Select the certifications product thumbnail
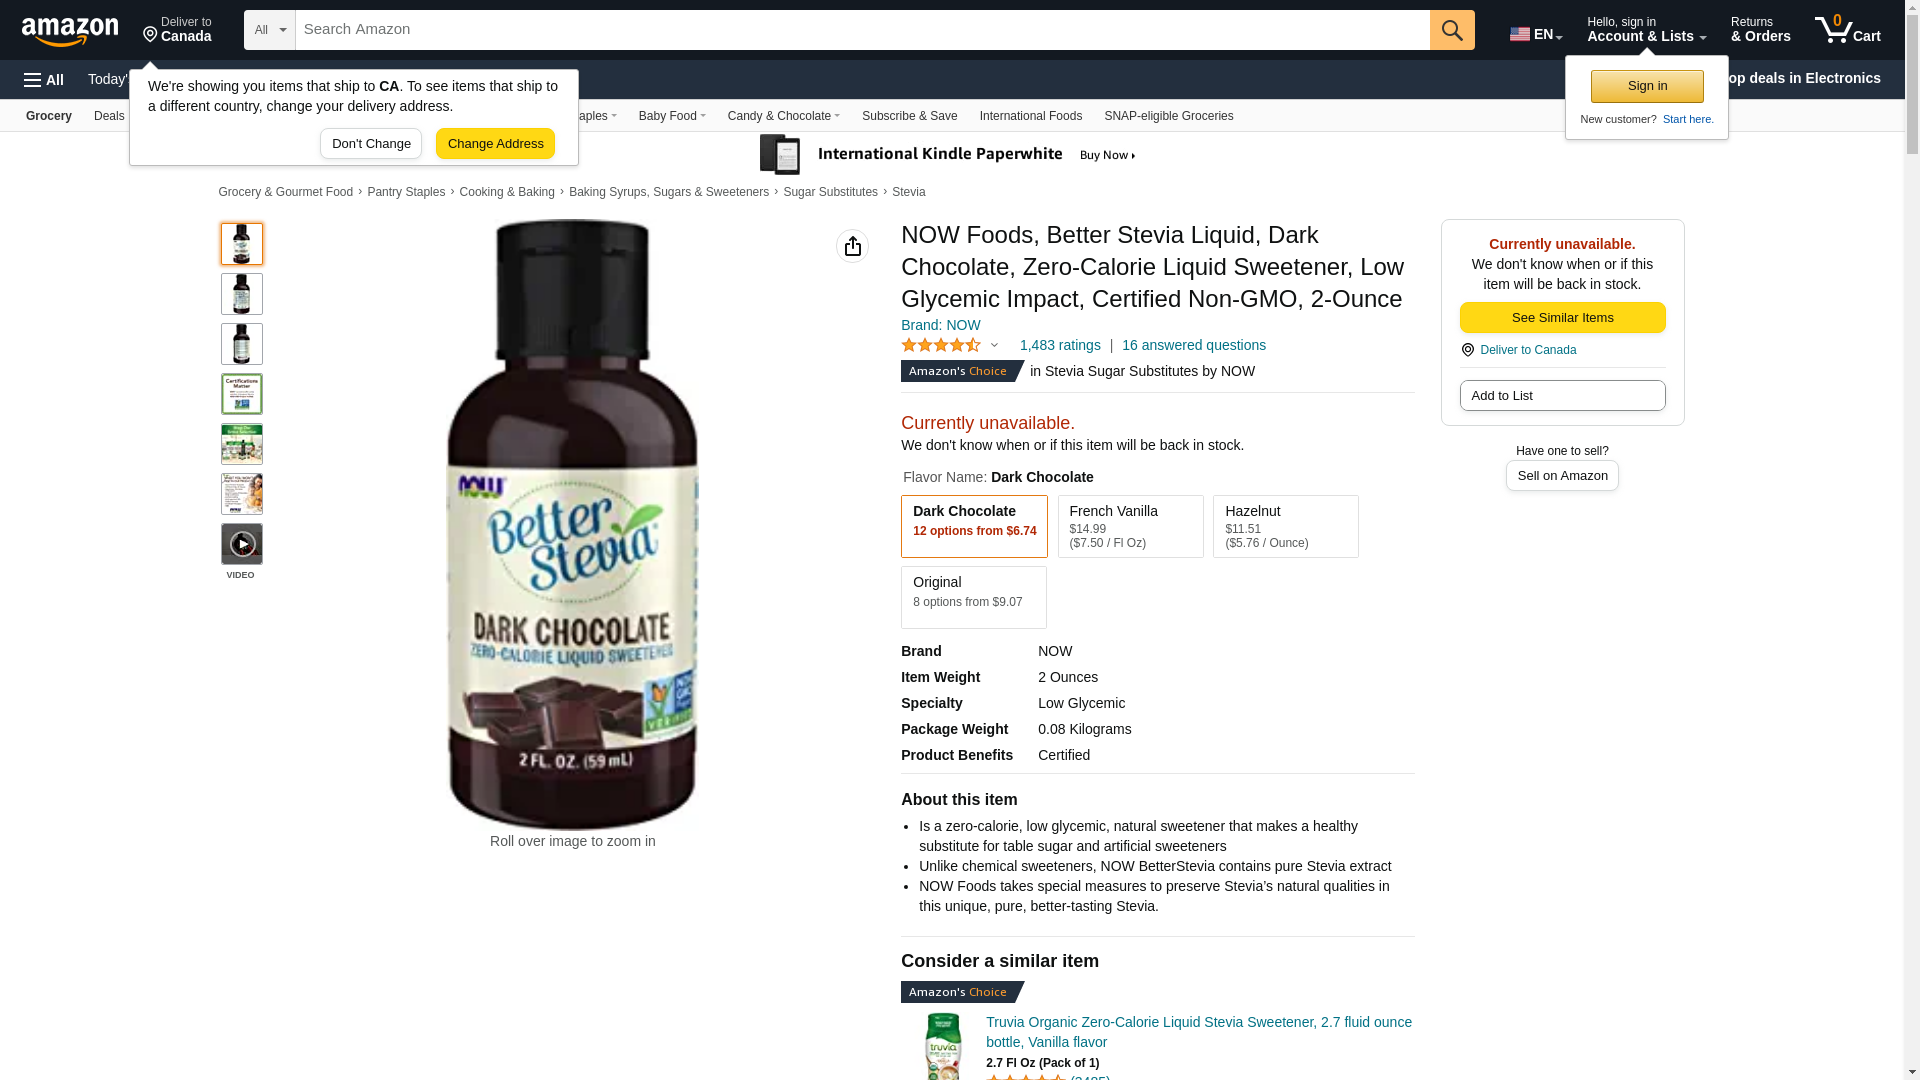1920x1080 pixels. 242,394
